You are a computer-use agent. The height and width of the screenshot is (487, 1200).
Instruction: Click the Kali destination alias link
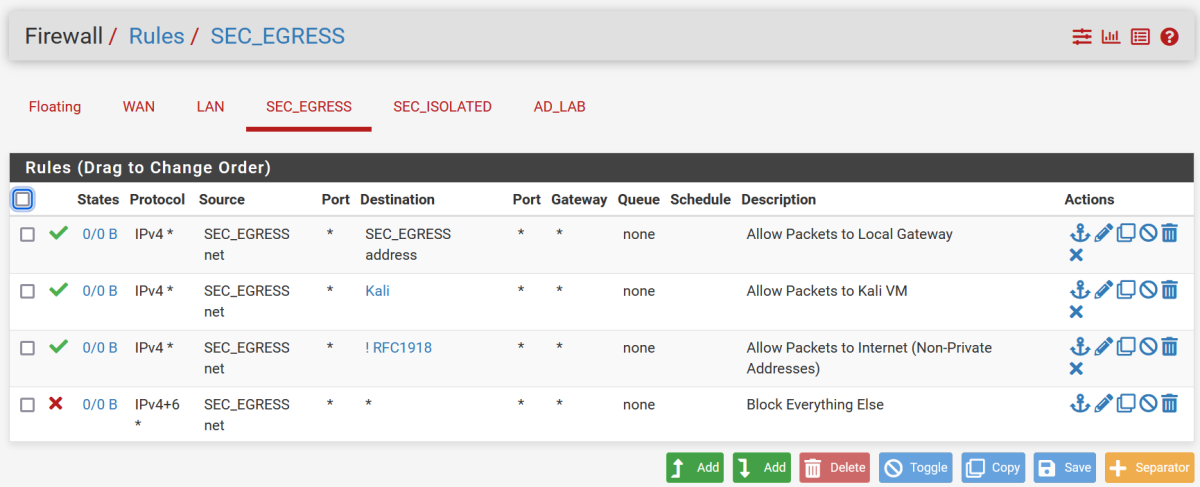click(377, 291)
